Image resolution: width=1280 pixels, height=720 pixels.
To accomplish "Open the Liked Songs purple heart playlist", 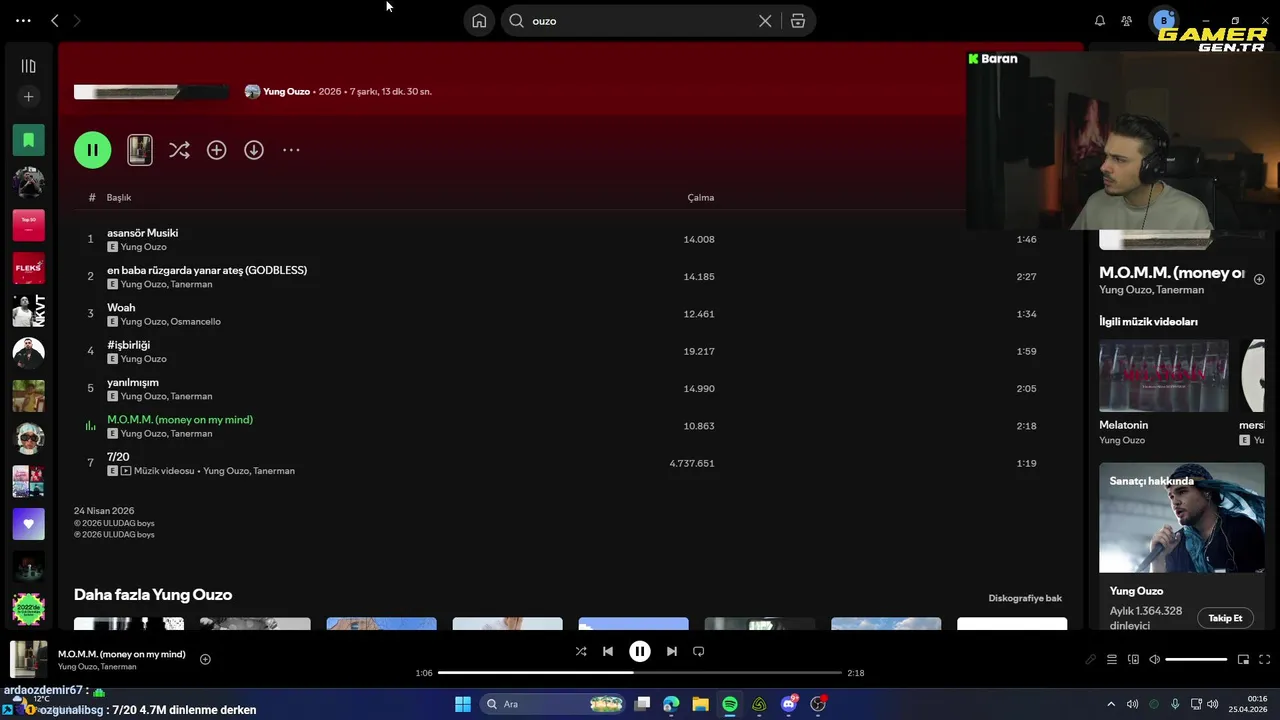I will [28, 524].
